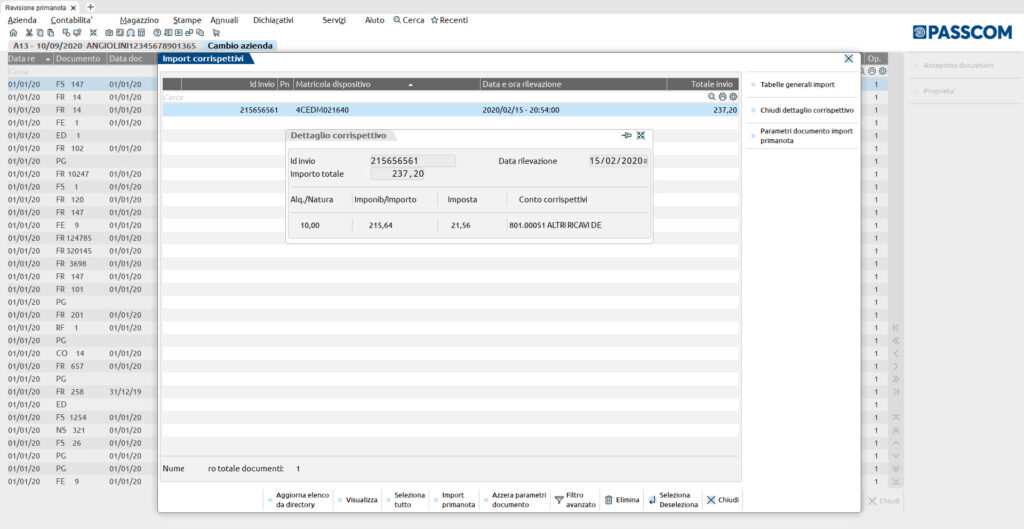
Task: Select the scissors cut icon in toolbar
Action: click(29, 33)
